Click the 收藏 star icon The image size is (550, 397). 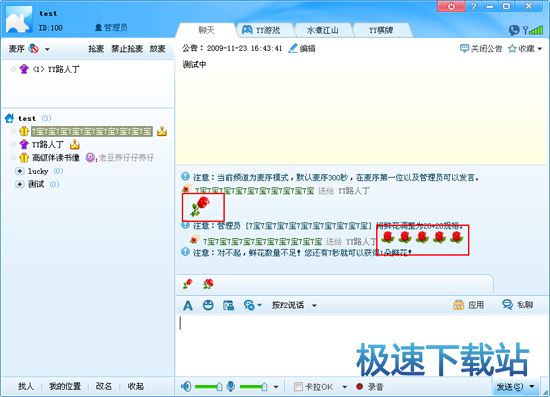(x=512, y=48)
